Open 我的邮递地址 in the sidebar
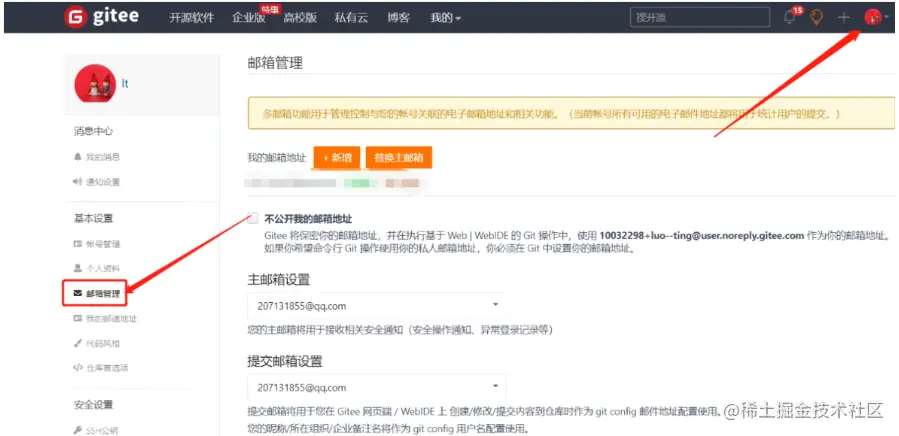 [111, 318]
